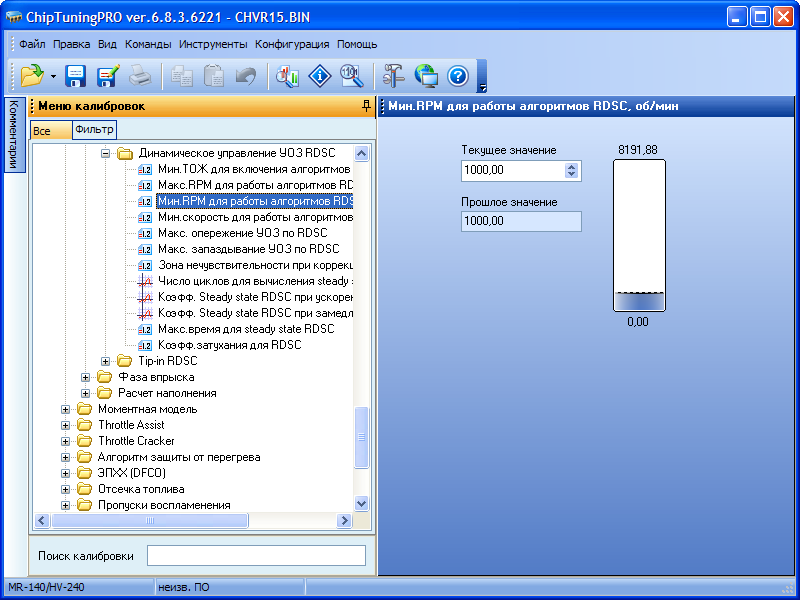Expand the Throttle Assist folder
The width and height of the screenshot is (800, 600).
[x=66, y=425]
